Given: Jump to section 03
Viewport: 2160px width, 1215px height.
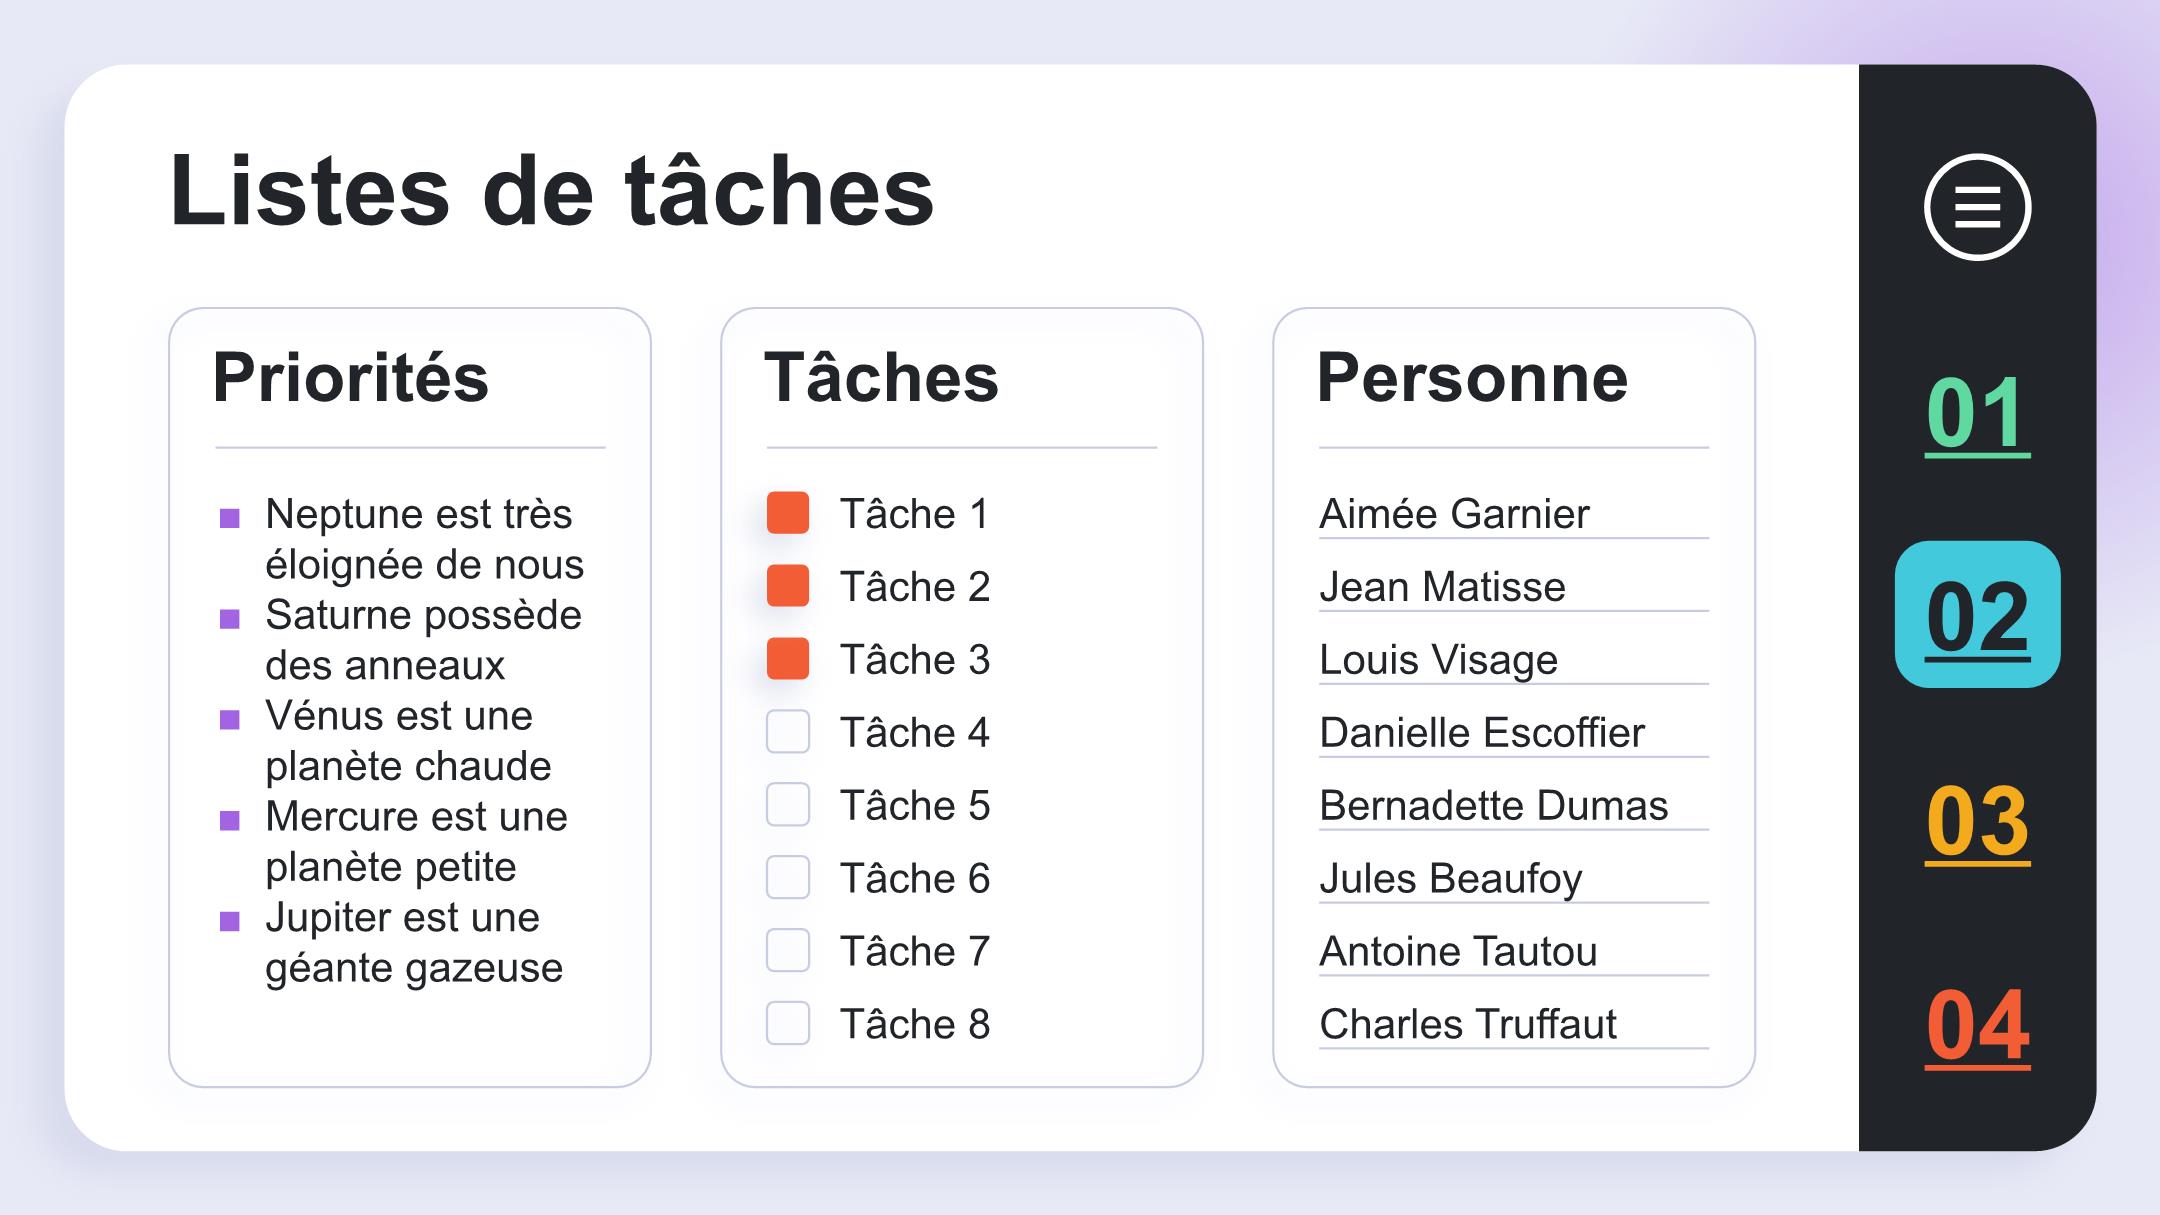Looking at the screenshot, I should pyautogui.click(x=1977, y=822).
